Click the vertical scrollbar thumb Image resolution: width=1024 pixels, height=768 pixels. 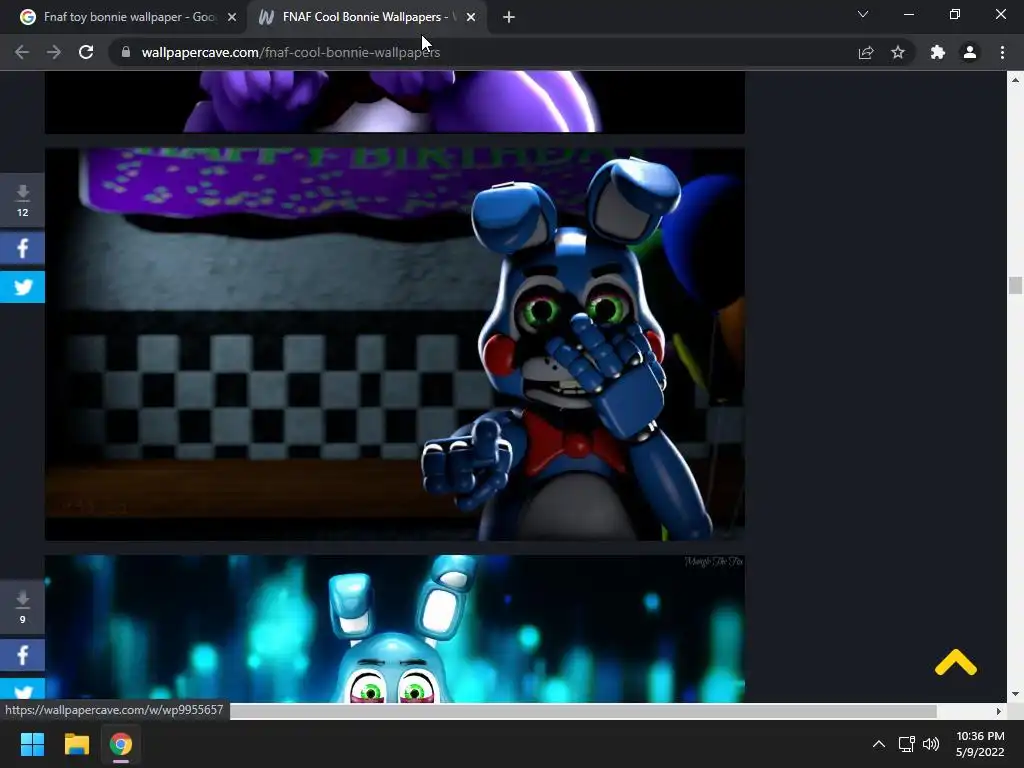(x=1015, y=285)
